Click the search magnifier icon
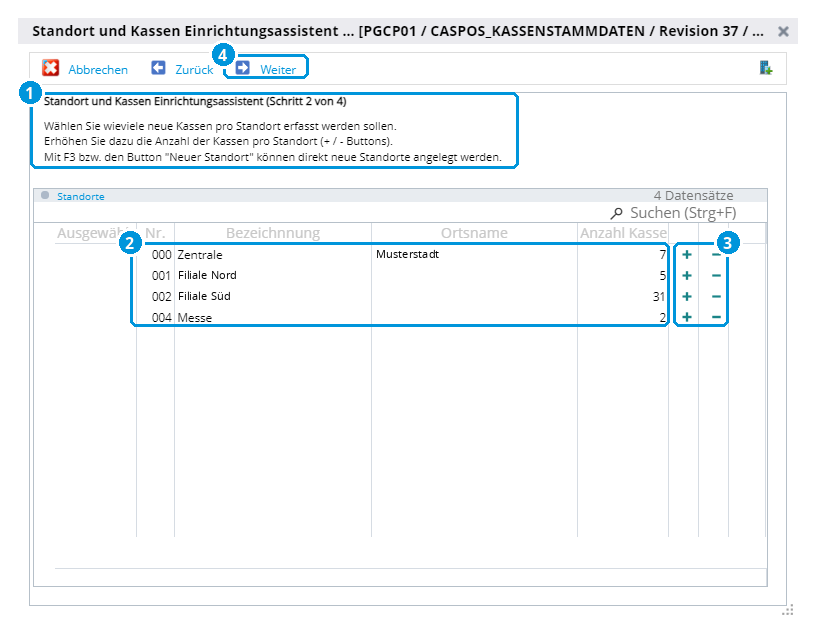The width and height of the screenshot is (816, 636). point(617,213)
